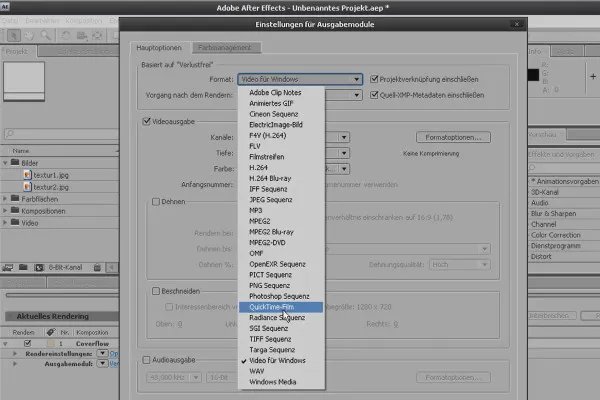The image size is (600, 400).
Task: Click the label tag icon in render queue header
Action: pyautogui.click(x=51, y=332)
